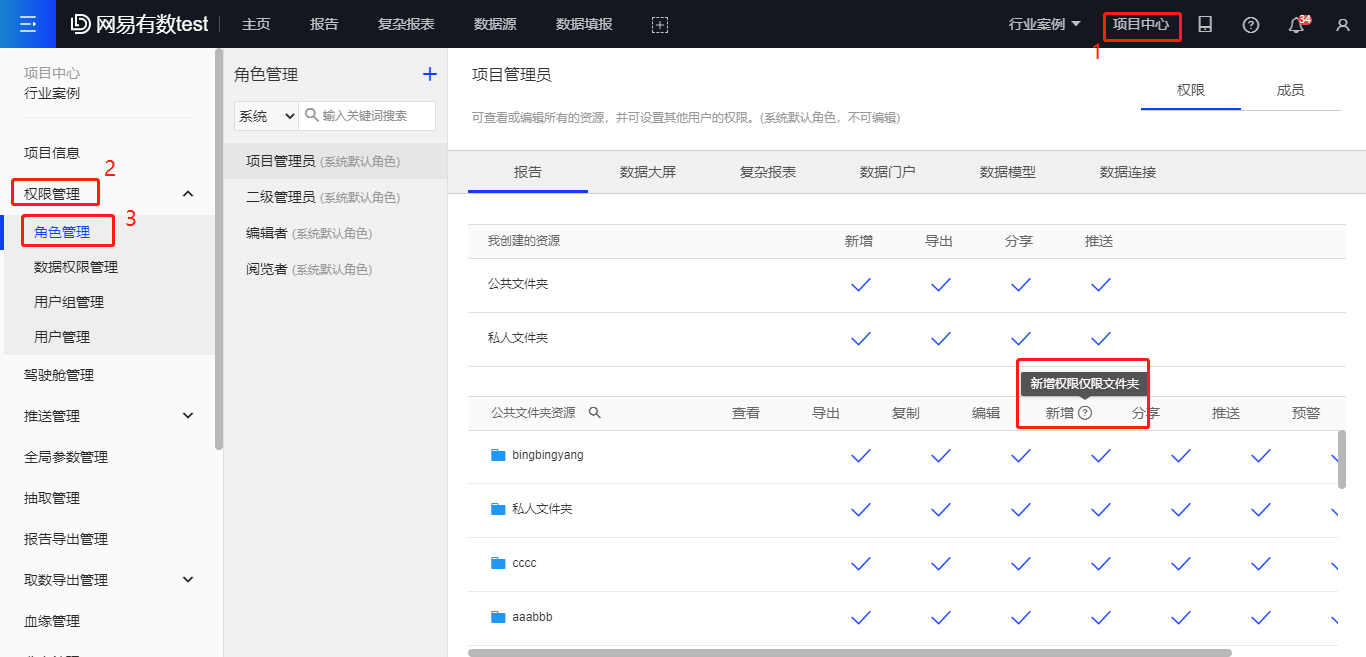Expand the 推送管理 sidebar section
The width and height of the screenshot is (1366, 657).
click(188, 416)
